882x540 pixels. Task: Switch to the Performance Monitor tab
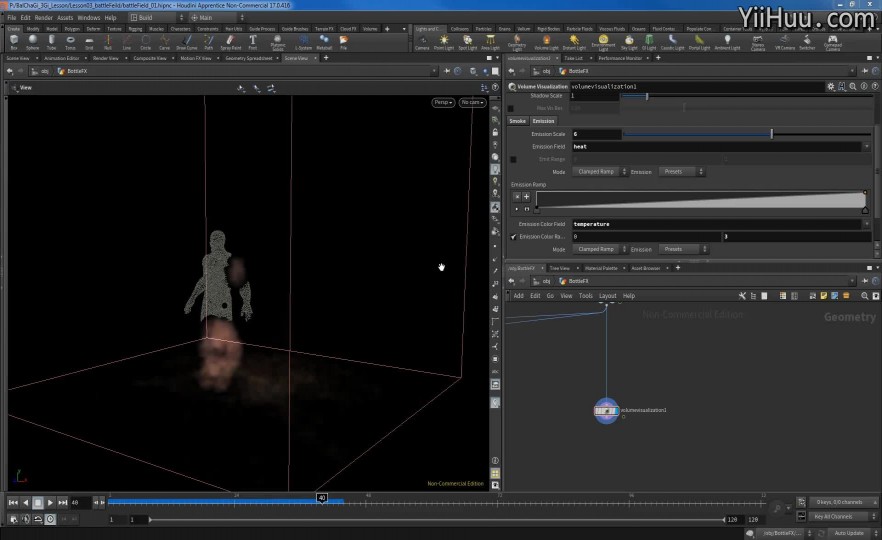point(620,58)
